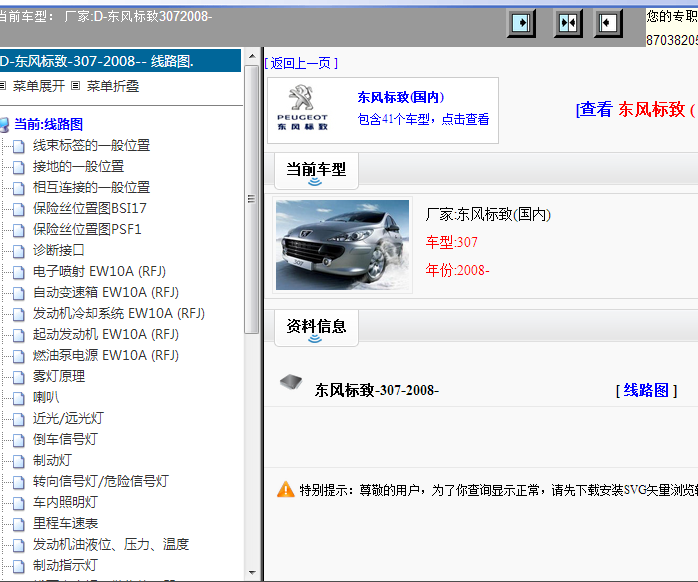The width and height of the screenshot is (698, 582).
Task: Select the 当前:线路图 tree root
Action: (x=48, y=124)
